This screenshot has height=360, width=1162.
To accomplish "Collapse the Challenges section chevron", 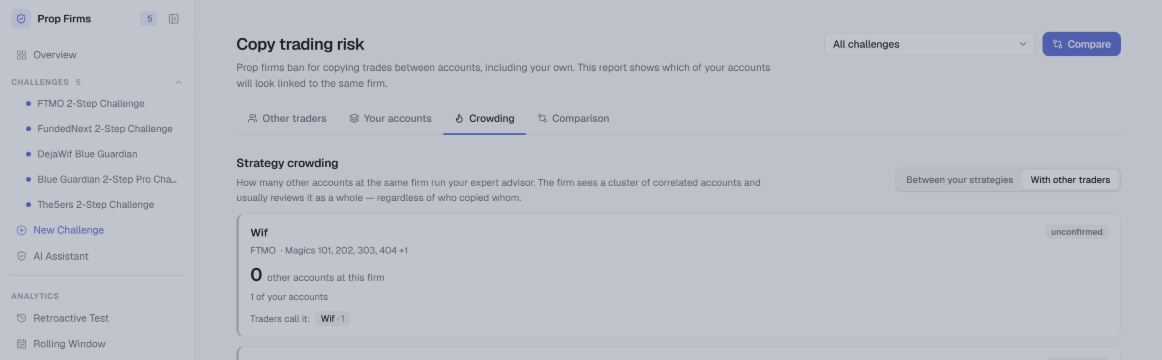I will (178, 82).
